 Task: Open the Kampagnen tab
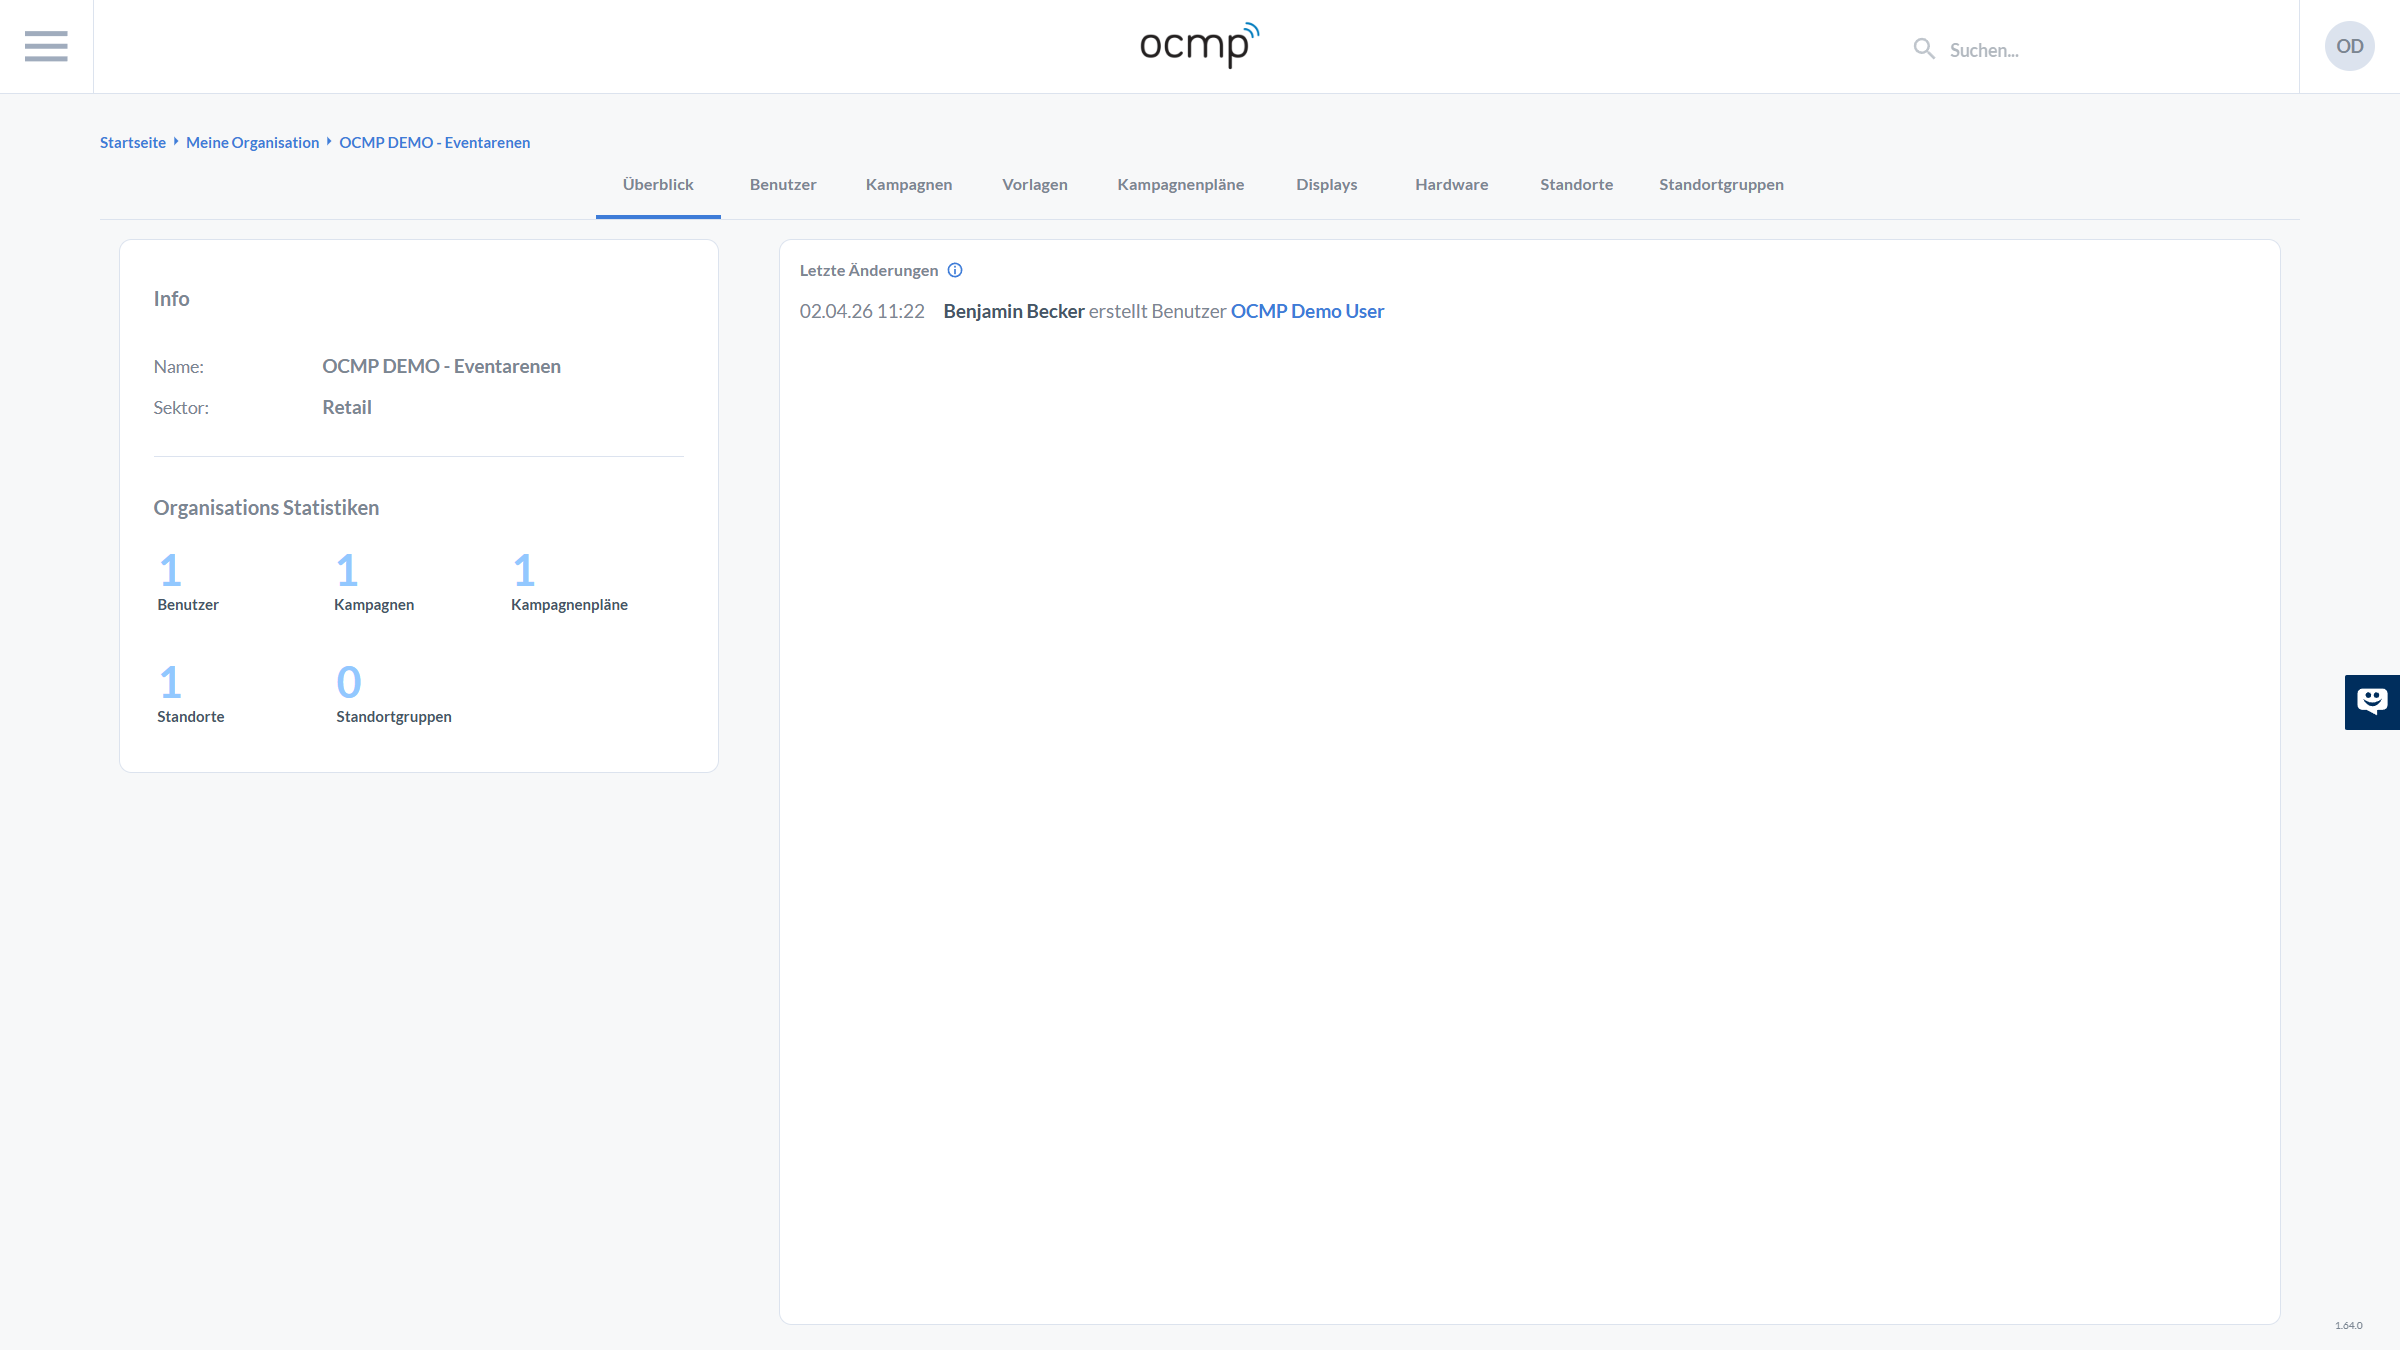908,185
